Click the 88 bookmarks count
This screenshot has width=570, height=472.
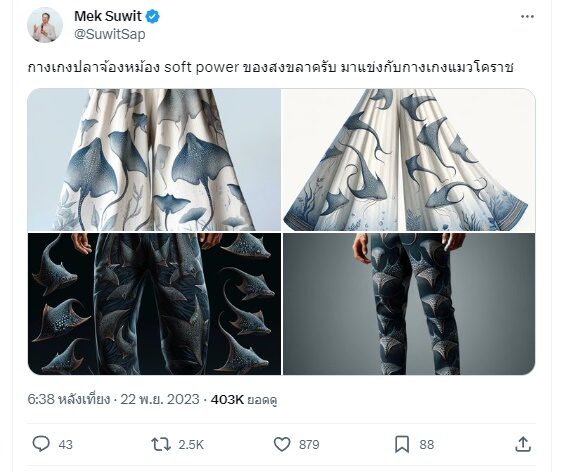tap(427, 445)
